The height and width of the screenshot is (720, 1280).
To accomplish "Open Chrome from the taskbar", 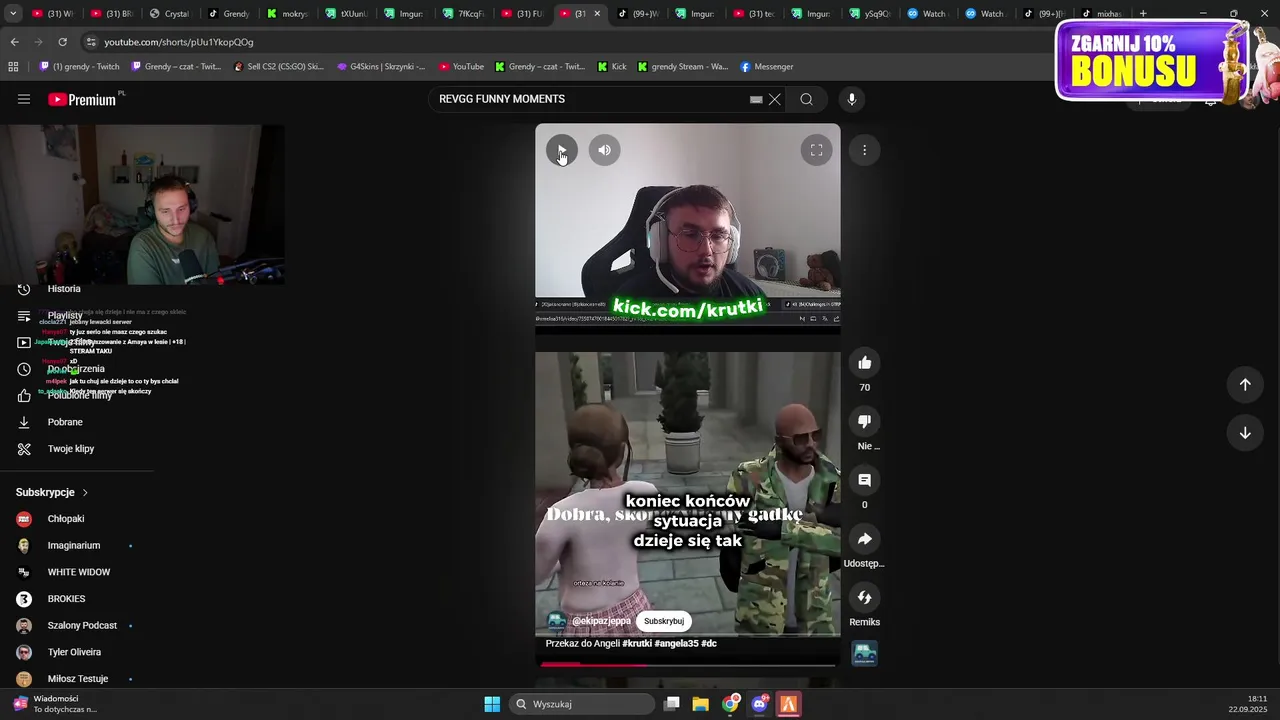I will click(730, 704).
